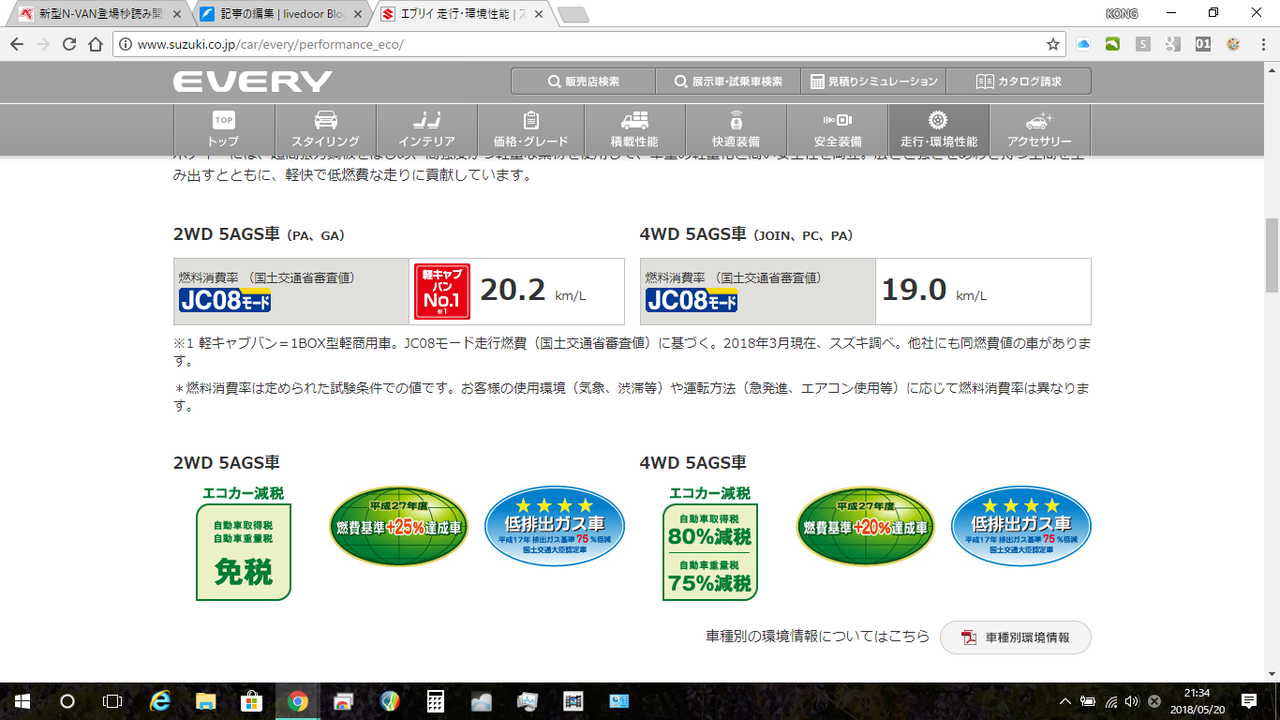Viewport: 1280px width, 720px height.
Task: Click the 4WD 低排出ガス車 blue badge
Action: 1021,526
